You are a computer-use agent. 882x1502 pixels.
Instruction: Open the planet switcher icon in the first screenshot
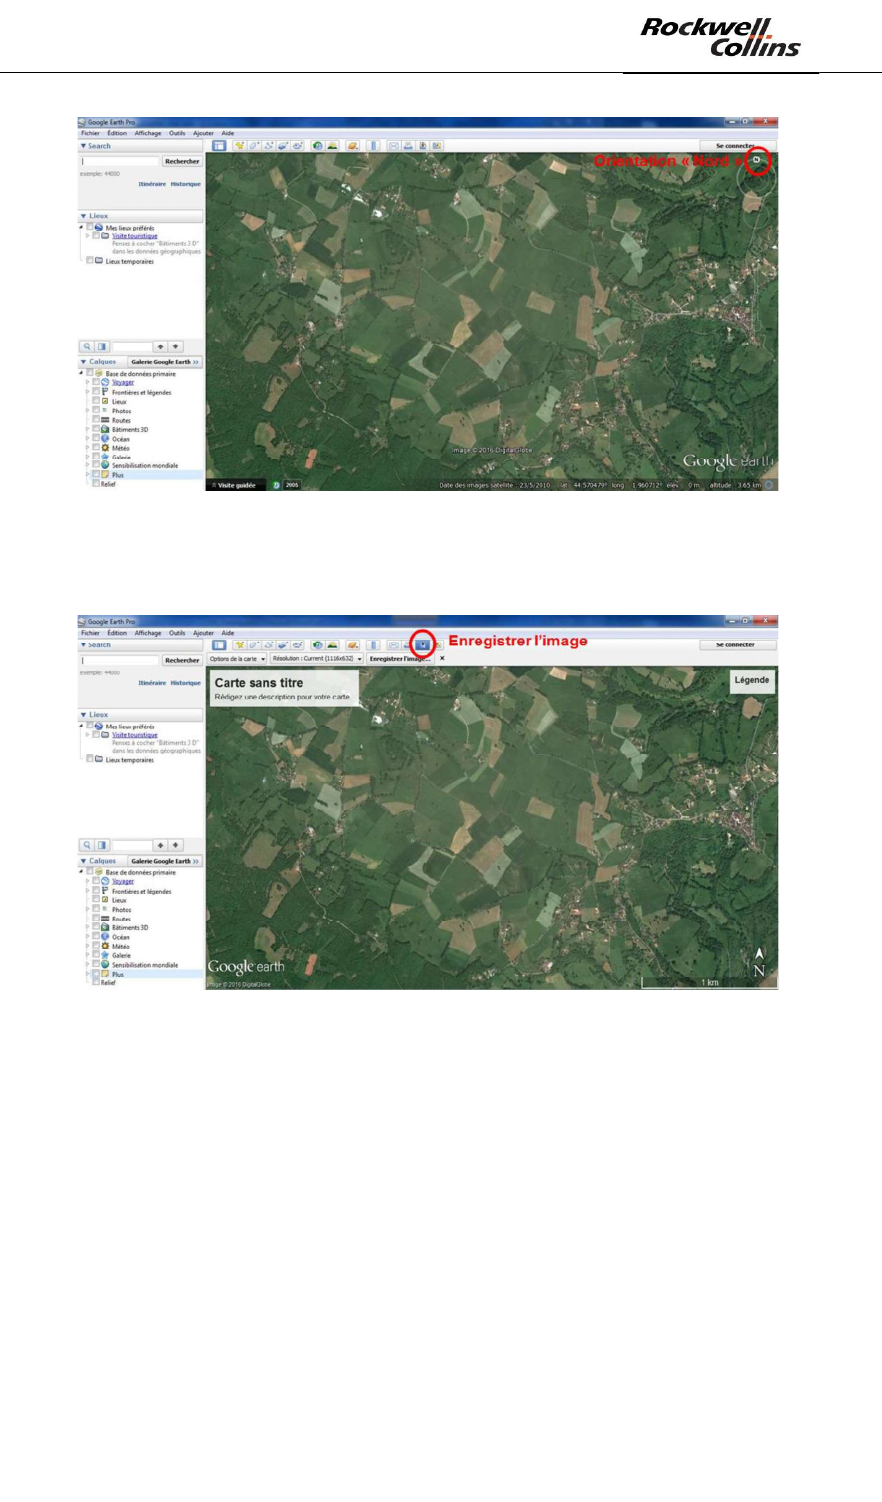[x=353, y=146]
